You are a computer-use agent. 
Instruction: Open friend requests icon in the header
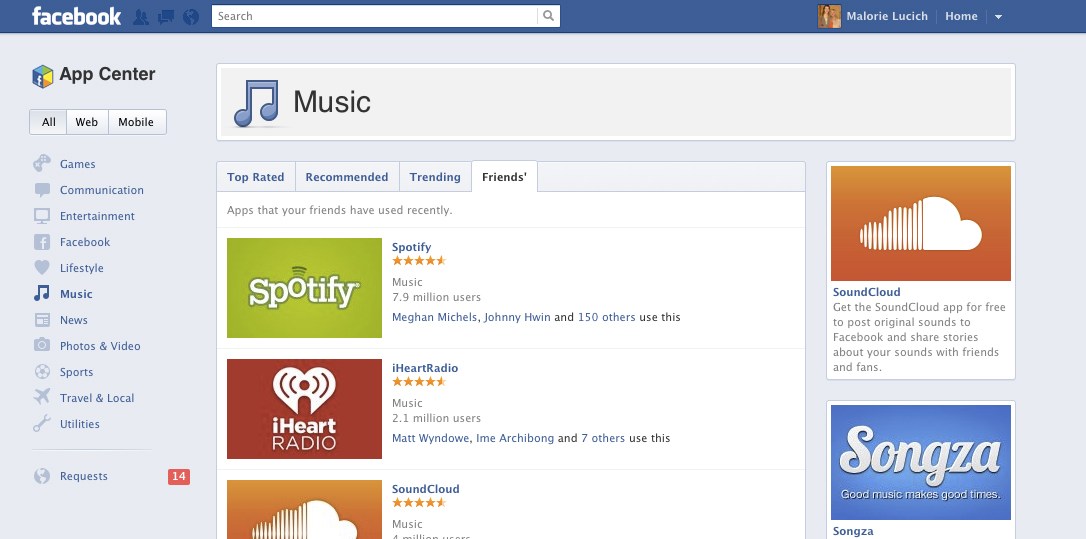[x=141, y=17]
